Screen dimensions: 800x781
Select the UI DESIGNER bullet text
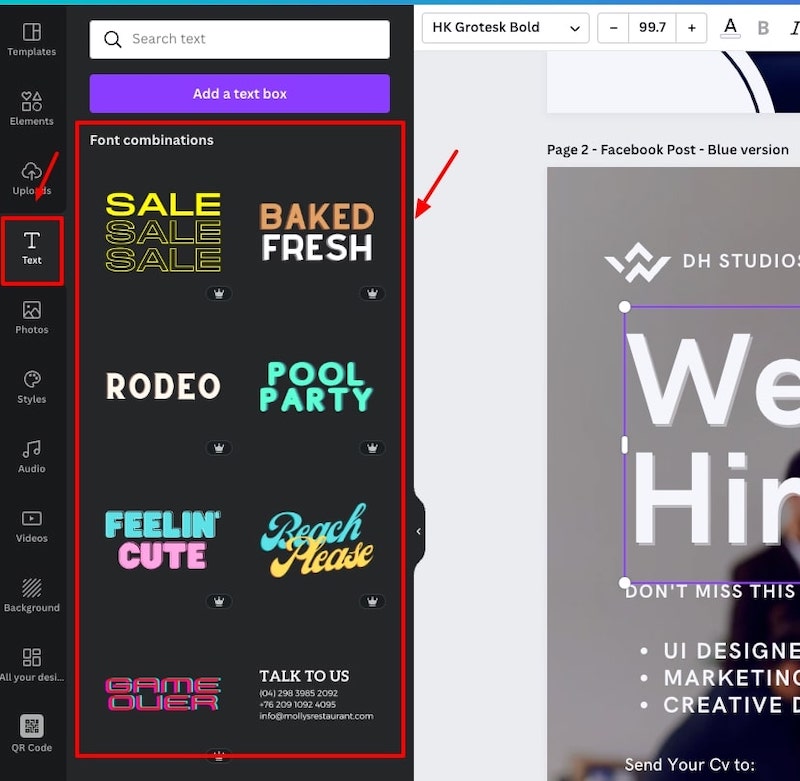pos(732,651)
